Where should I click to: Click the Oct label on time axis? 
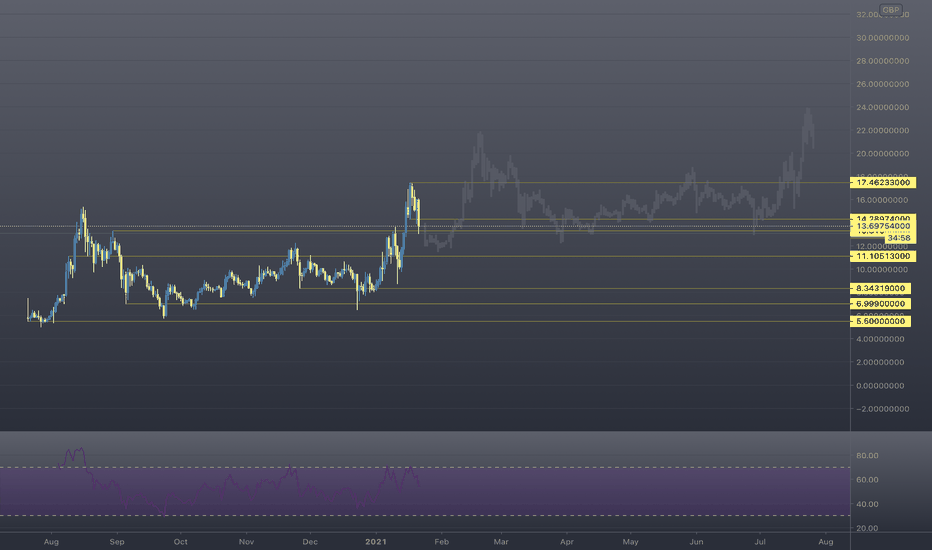click(x=181, y=542)
